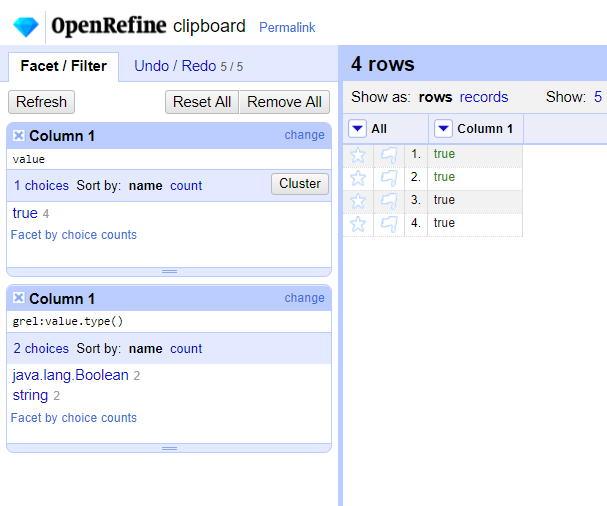Open the All column dropdown menu
The image size is (607, 506).
pos(357,129)
